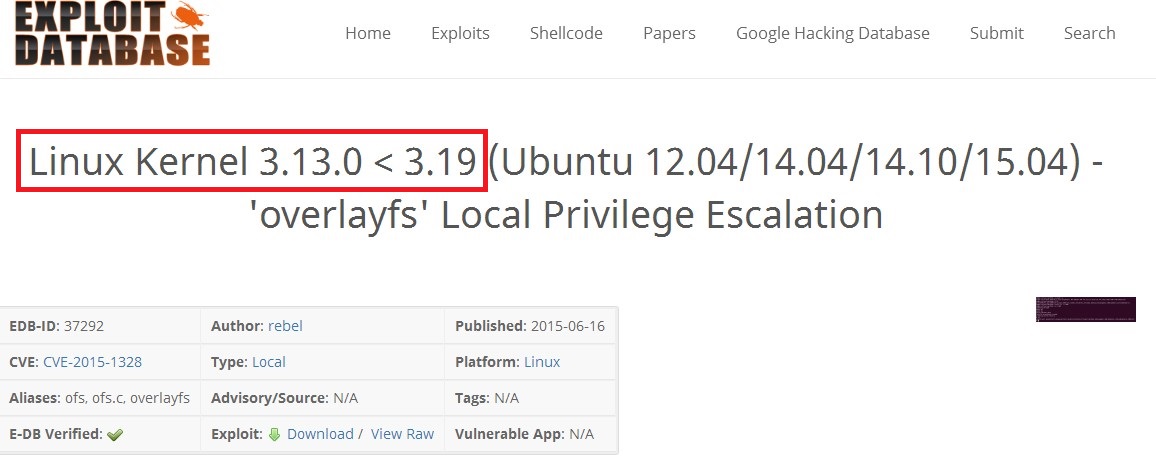Click the Exploit Database logo

pyautogui.click(x=113, y=33)
